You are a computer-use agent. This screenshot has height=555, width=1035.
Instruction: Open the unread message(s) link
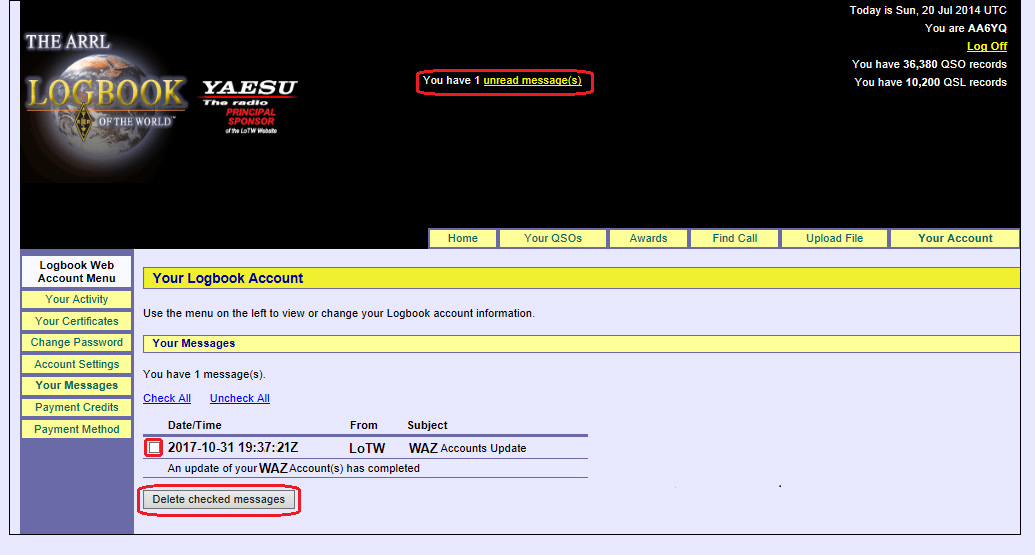point(532,80)
